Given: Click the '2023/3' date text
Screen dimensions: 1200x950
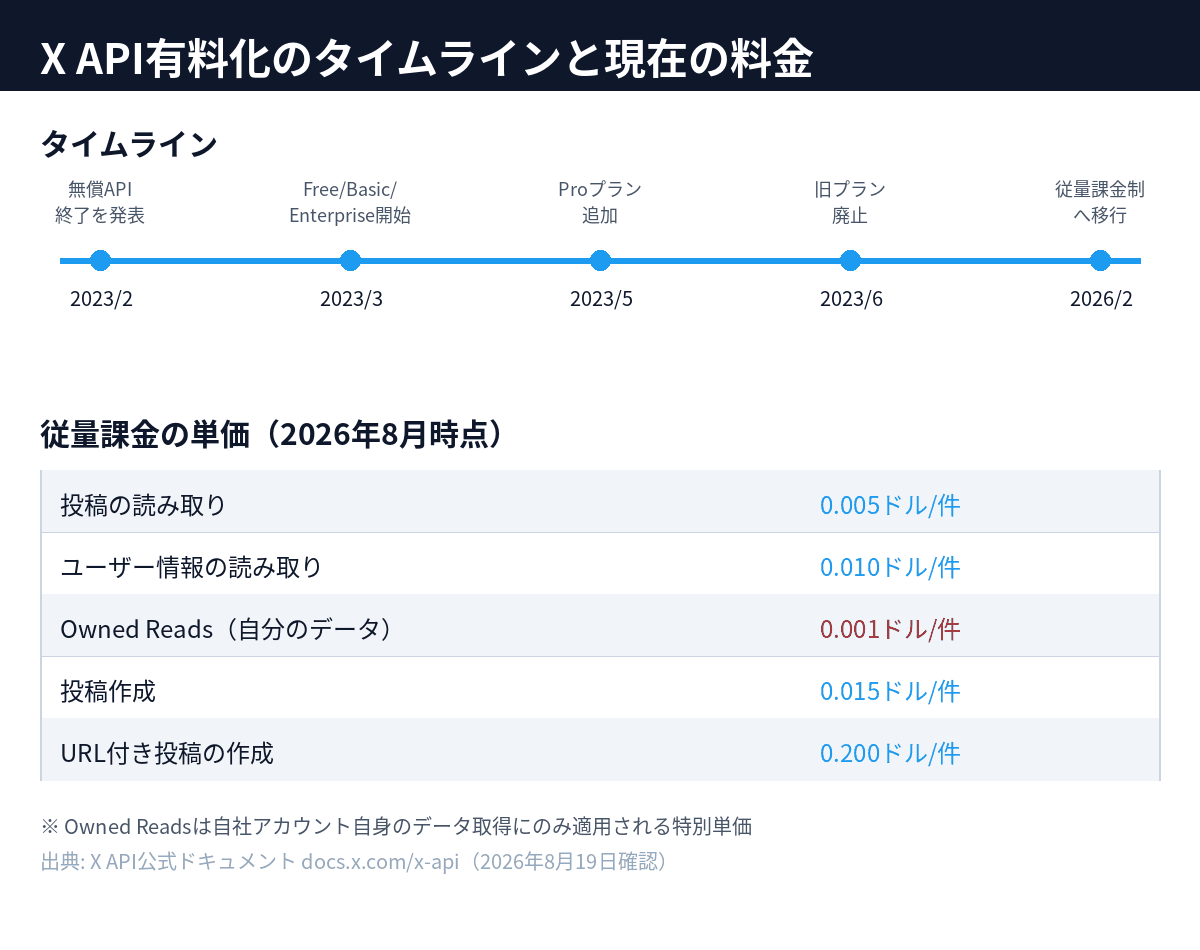Looking at the screenshot, I should (351, 299).
